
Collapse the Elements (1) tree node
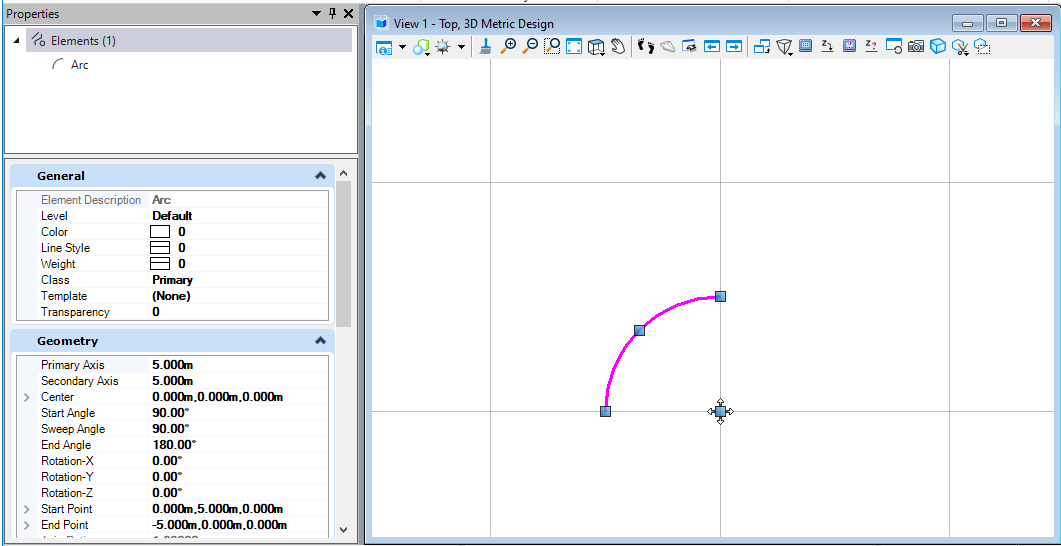pyautogui.click(x=16, y=41)
